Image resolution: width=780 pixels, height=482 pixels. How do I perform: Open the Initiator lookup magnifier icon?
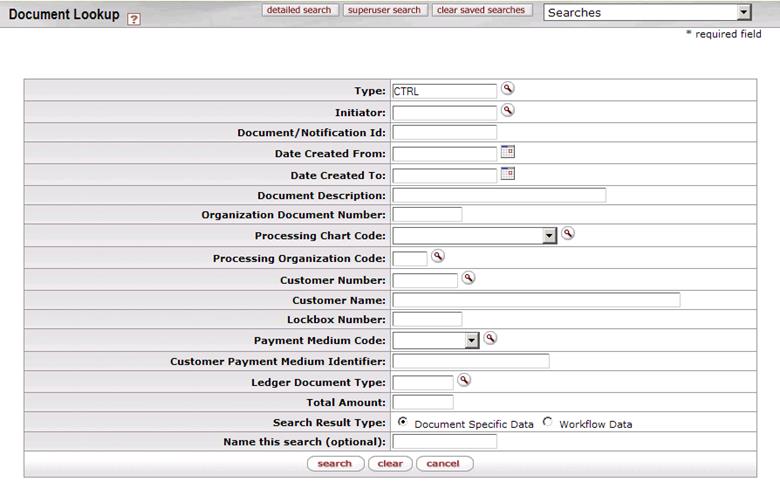click(x=507, y=110)
